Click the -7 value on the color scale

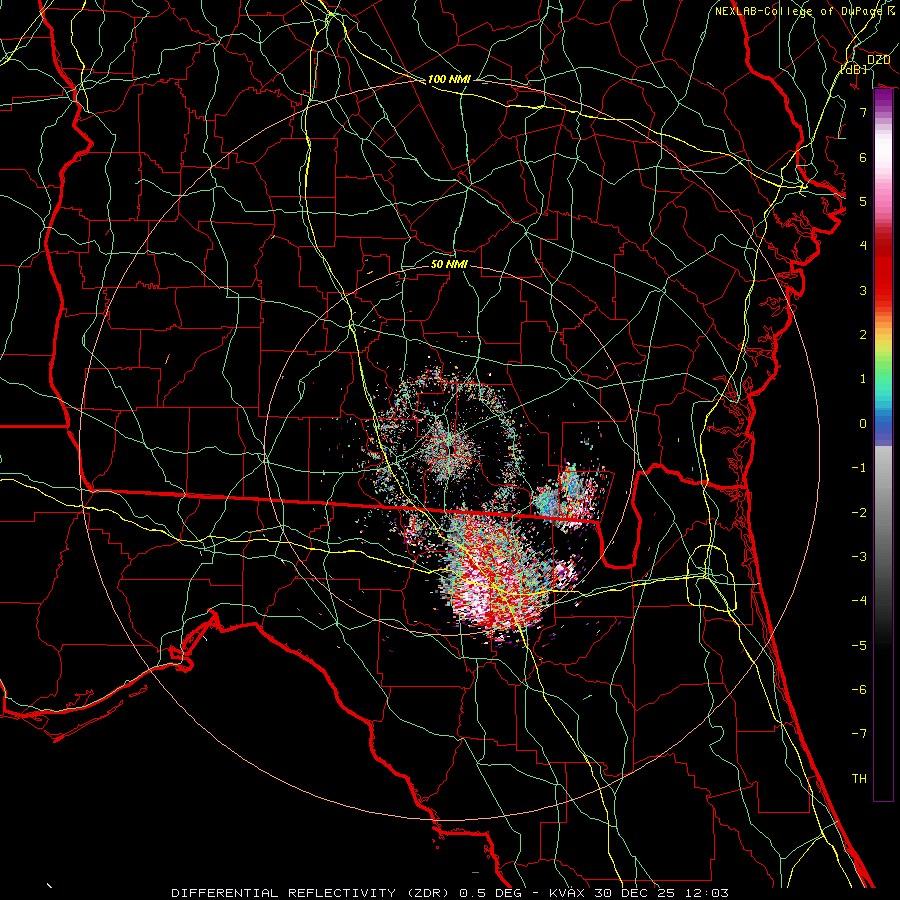(859, 734)
